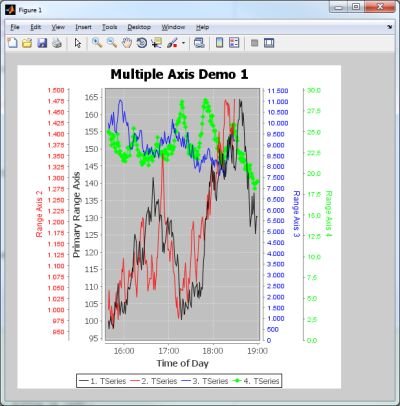
Task: Dock the figure using the corner arrow
Action: tap(389, 27)
